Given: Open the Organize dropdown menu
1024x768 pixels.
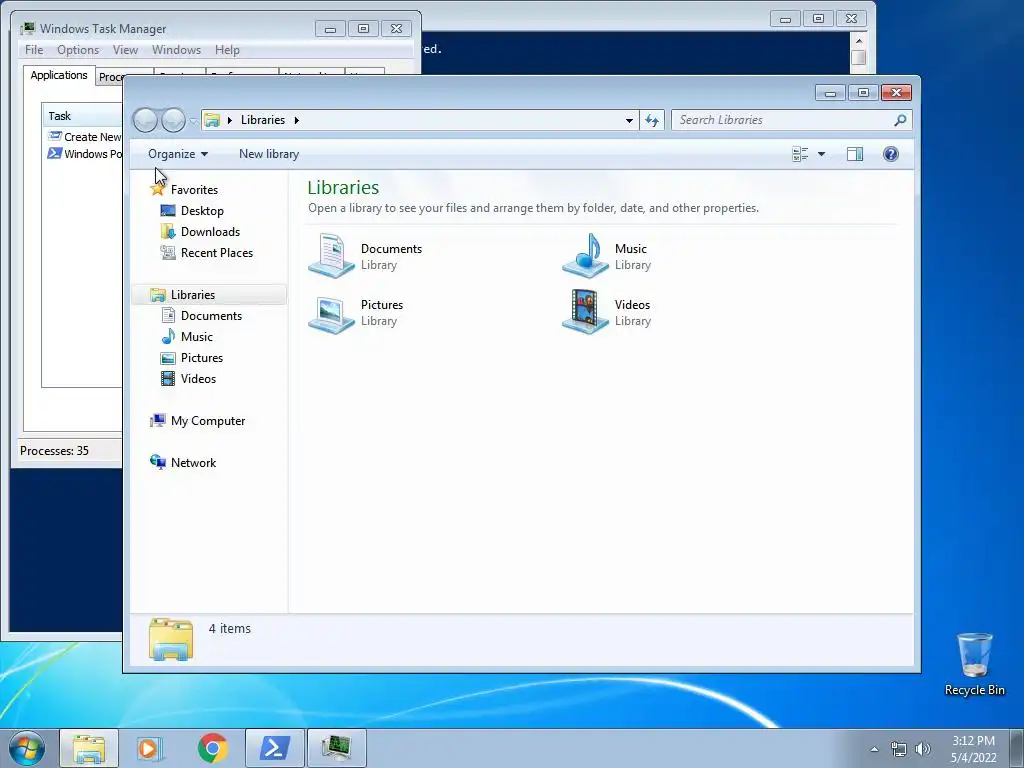Looking at the screenshot, I should [178, 154].
